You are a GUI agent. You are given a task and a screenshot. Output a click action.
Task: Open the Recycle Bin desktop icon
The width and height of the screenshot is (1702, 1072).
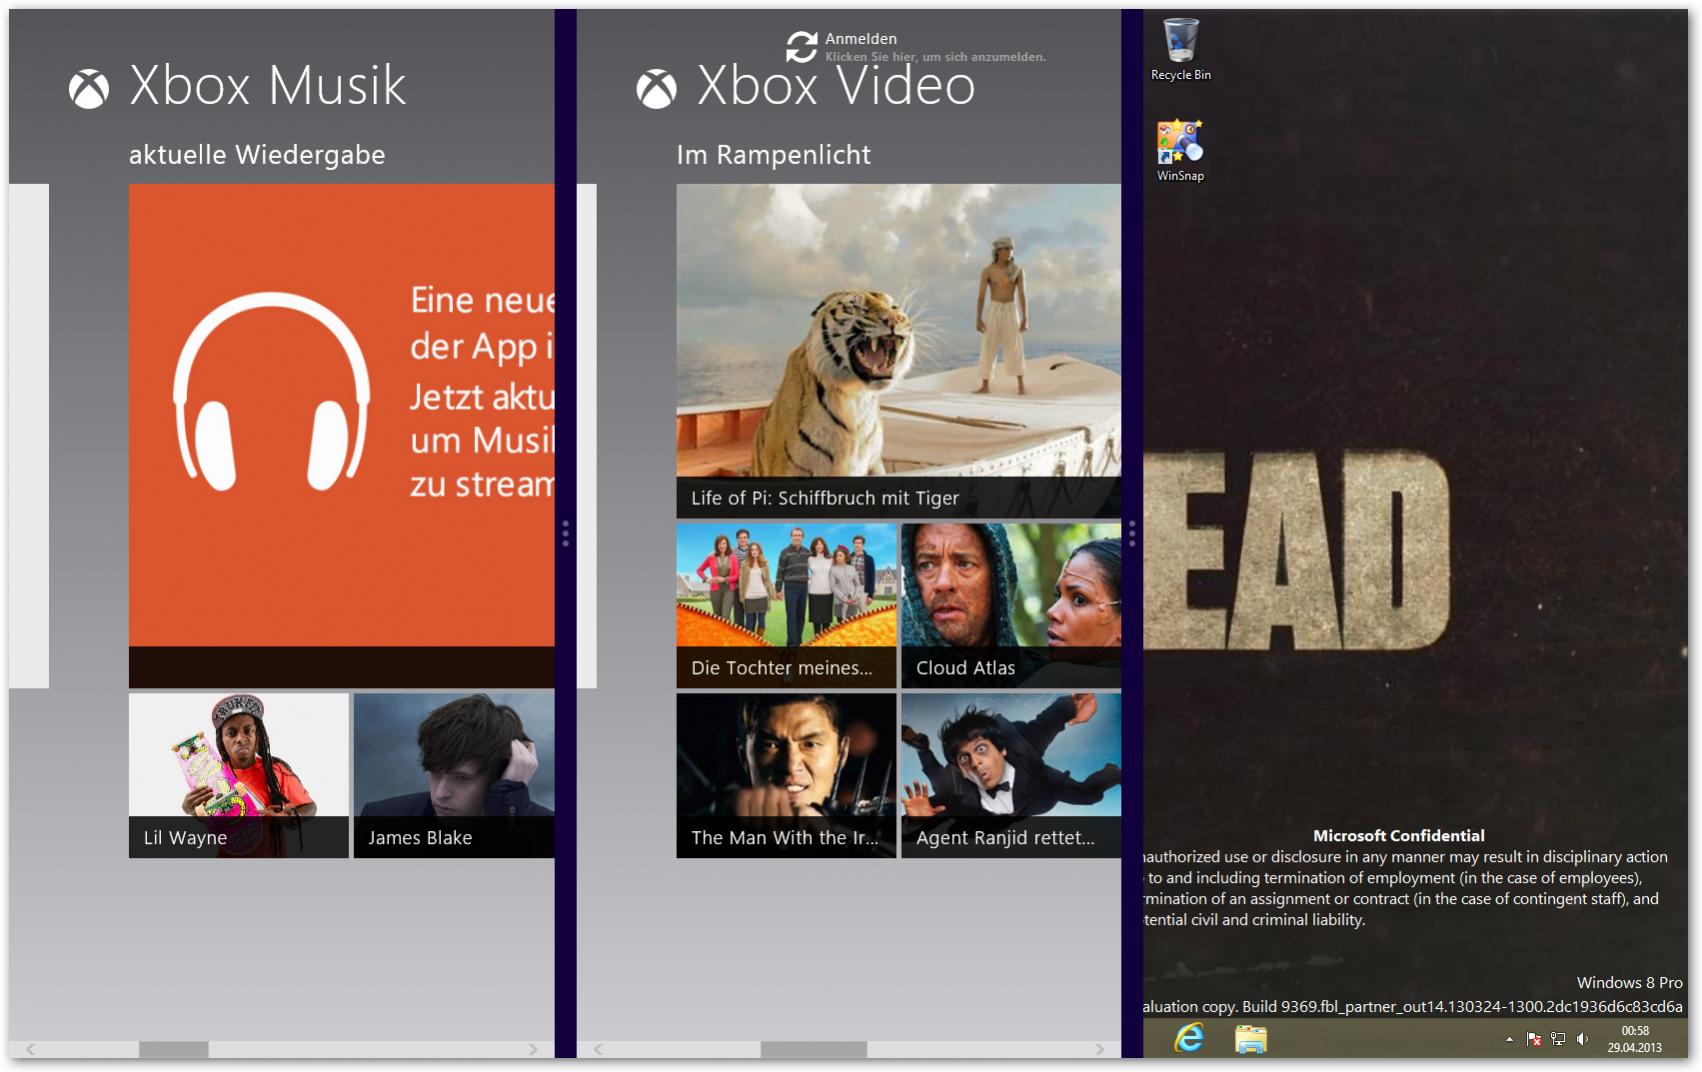pos(1181,49)
